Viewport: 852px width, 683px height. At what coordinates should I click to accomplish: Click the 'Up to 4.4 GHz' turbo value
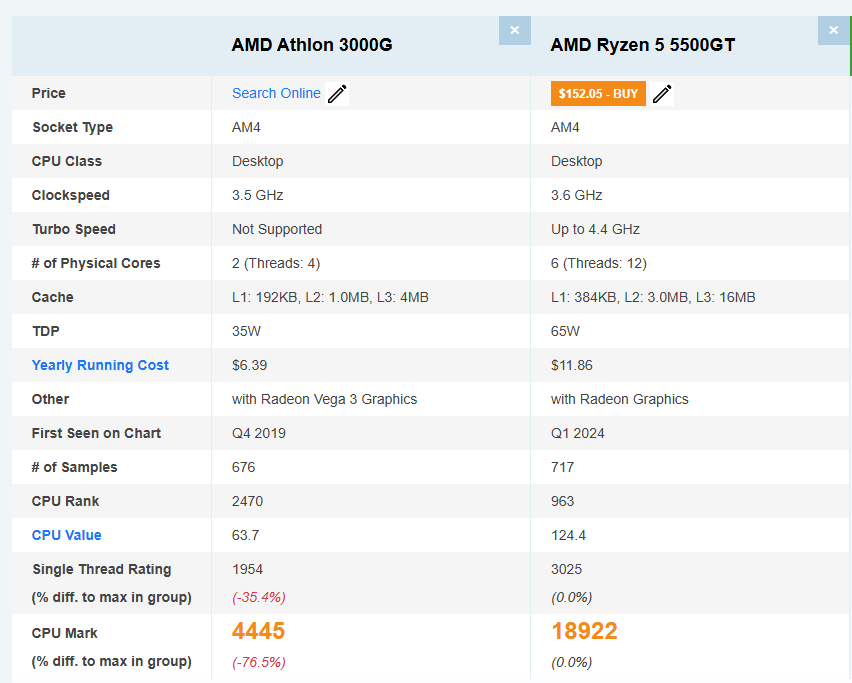point(595,229)
